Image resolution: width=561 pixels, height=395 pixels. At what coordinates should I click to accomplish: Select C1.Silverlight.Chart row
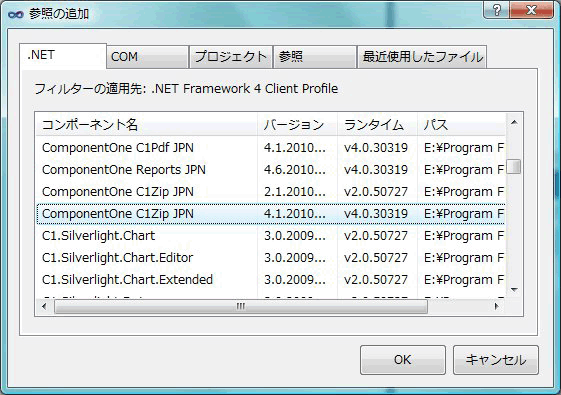tap(271, 236)
